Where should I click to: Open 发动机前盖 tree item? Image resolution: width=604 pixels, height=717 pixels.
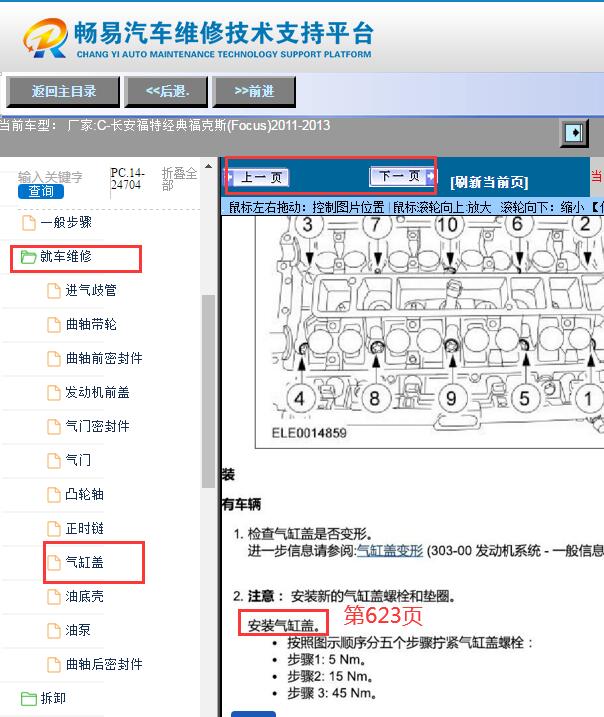point(97,392)
